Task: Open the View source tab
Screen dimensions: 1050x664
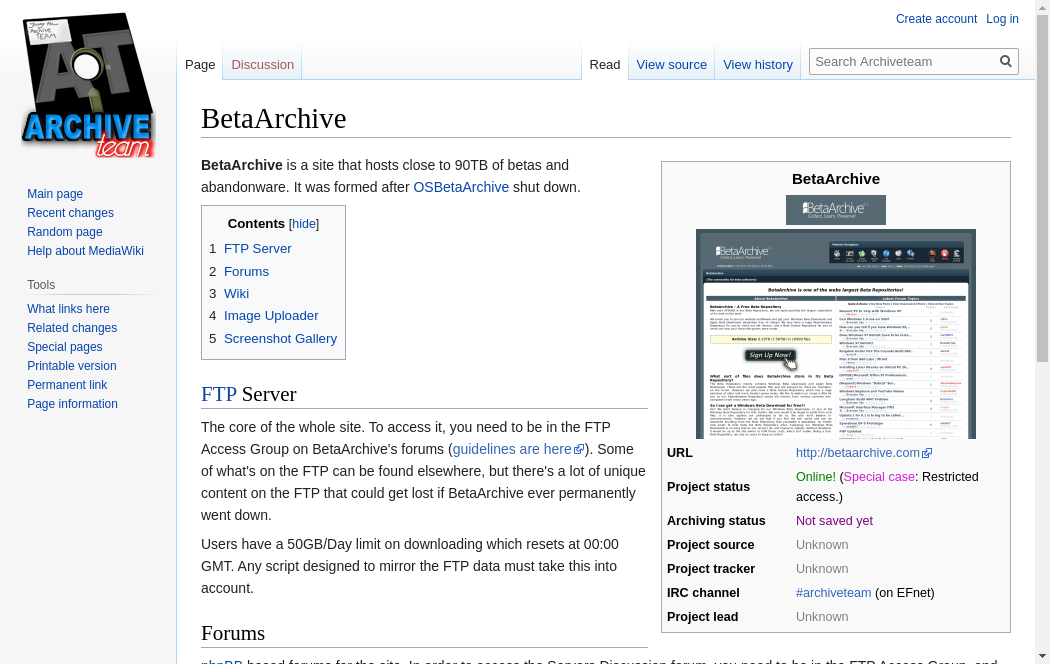Action: pos(671,65)
